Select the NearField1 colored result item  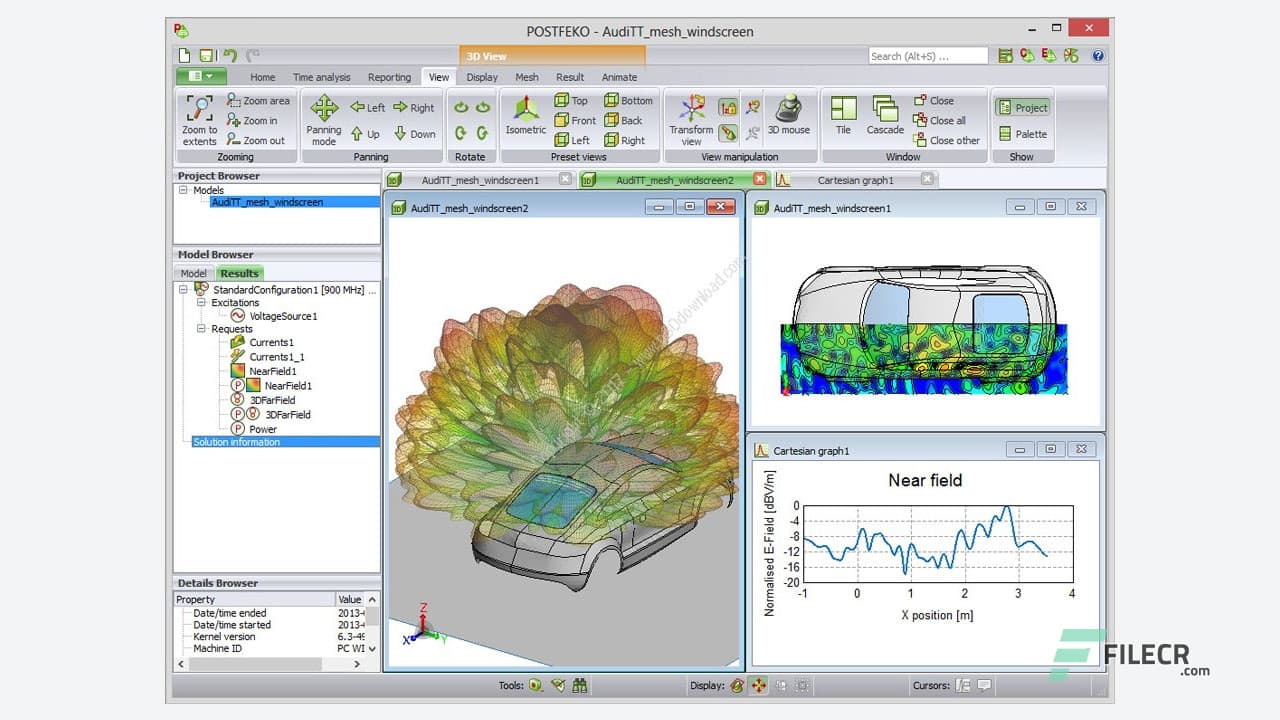pos(272,371)
